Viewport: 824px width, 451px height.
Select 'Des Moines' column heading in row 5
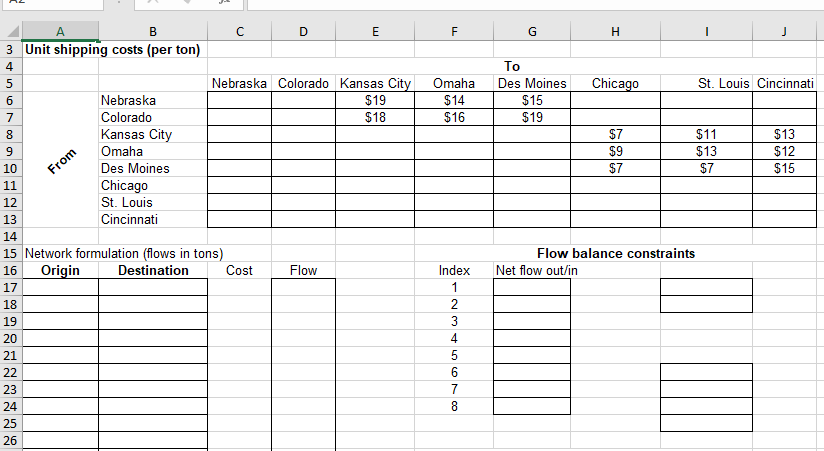532,84
